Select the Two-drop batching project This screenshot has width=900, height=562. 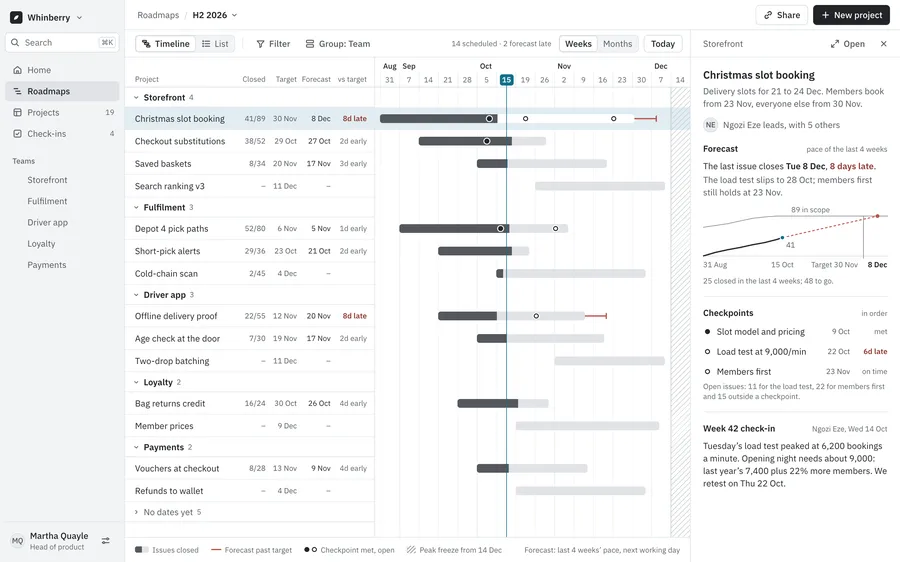pos(172,361)
